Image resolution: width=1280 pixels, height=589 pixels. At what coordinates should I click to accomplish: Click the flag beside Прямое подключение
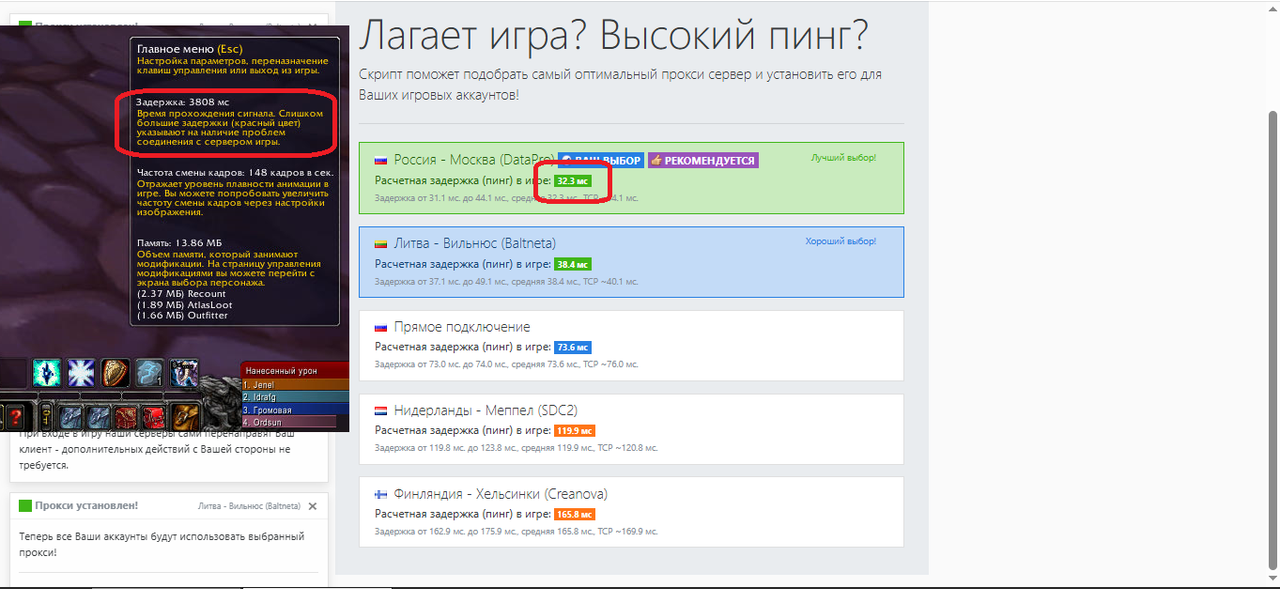[x=381, y=327]
